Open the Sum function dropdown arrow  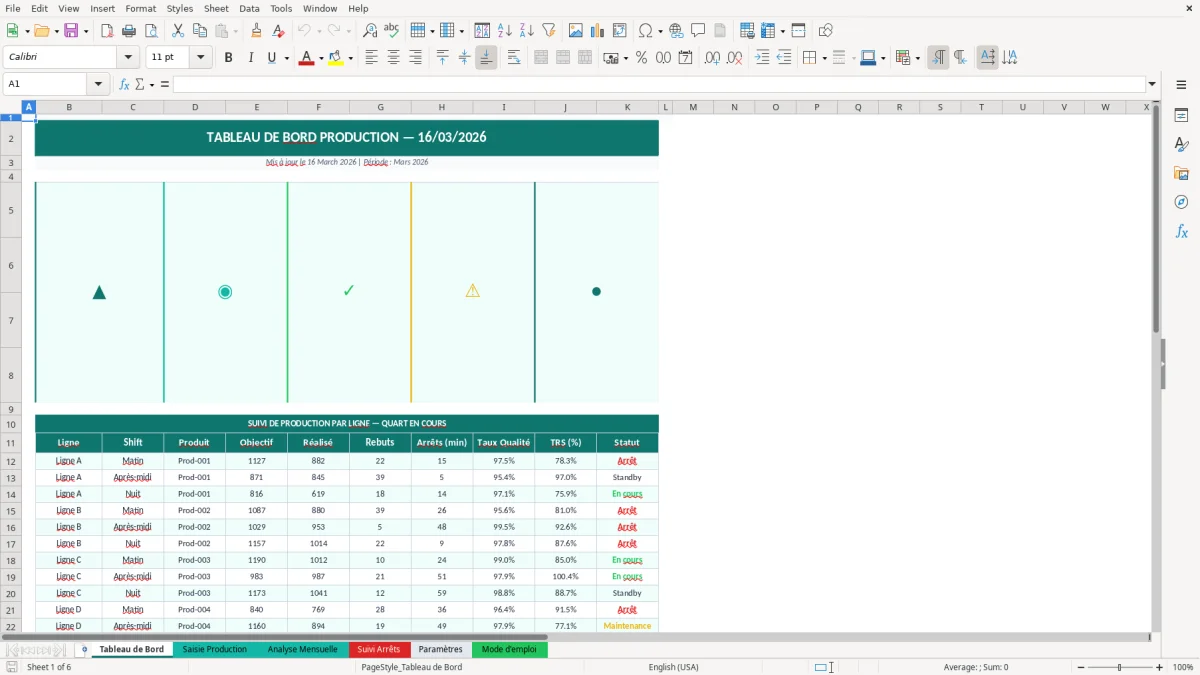(x=152, y=84)
